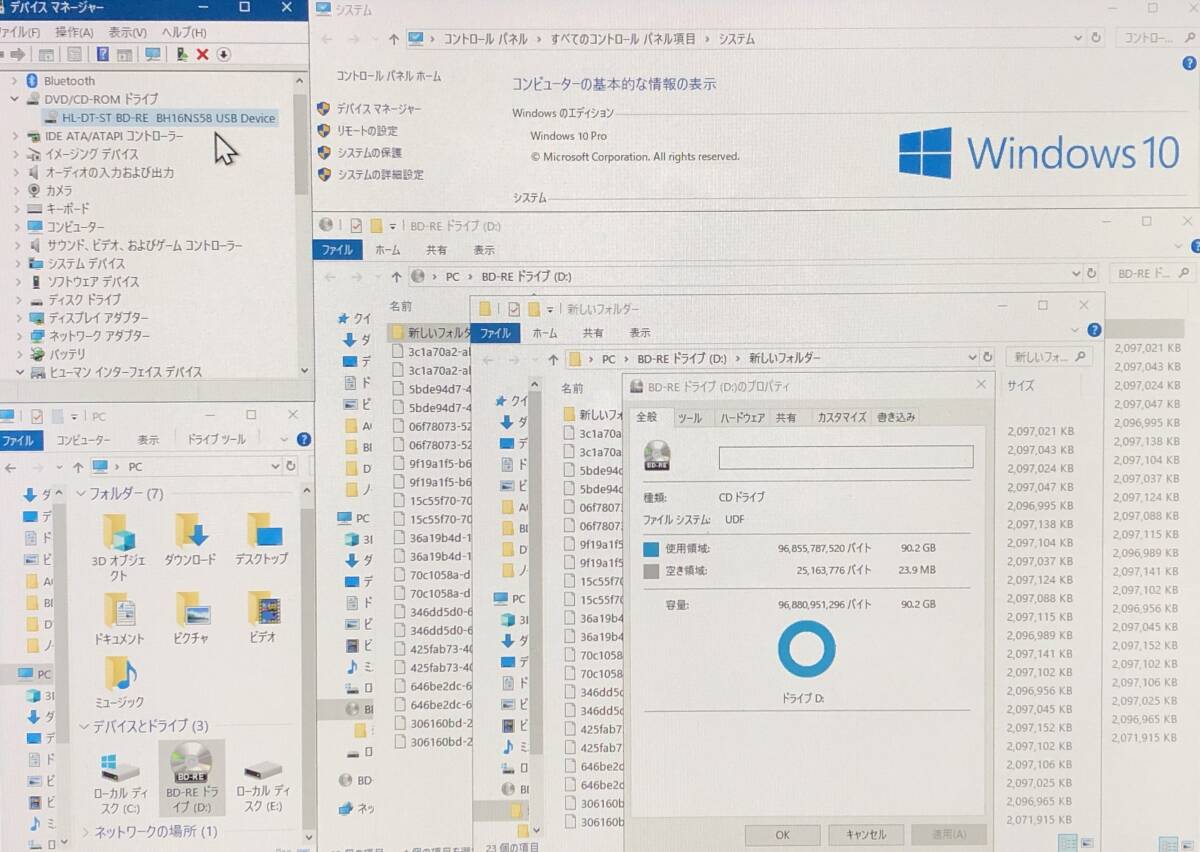Open ダウンロード folder in PC window
This screenshot has height=852, width=1200.
(x=190, y=541)
